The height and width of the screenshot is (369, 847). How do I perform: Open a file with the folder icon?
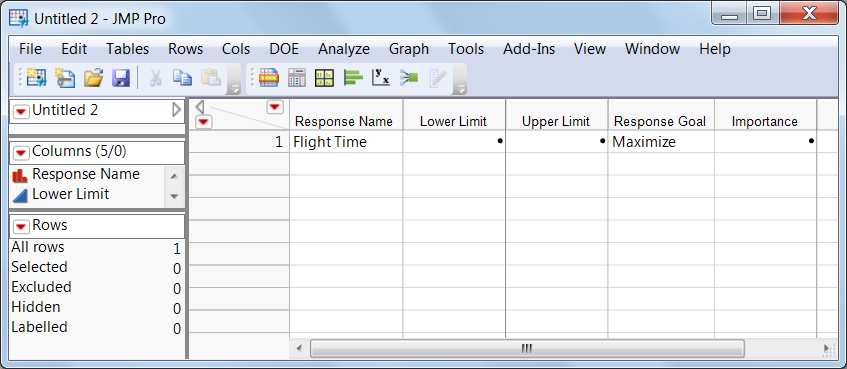point(93,79)
